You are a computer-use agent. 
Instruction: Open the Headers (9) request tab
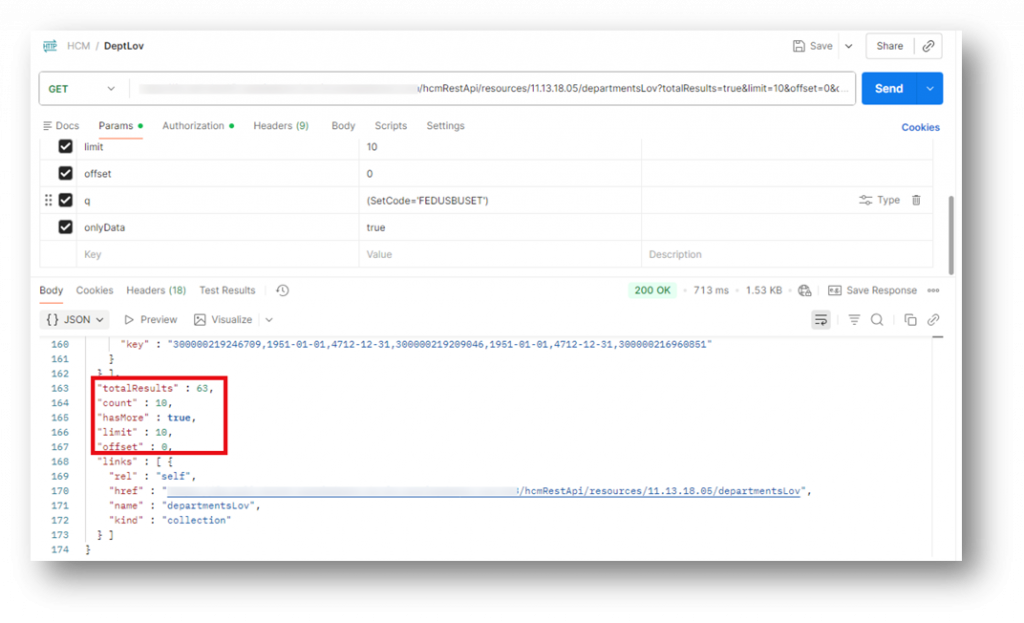click(281, 125)
